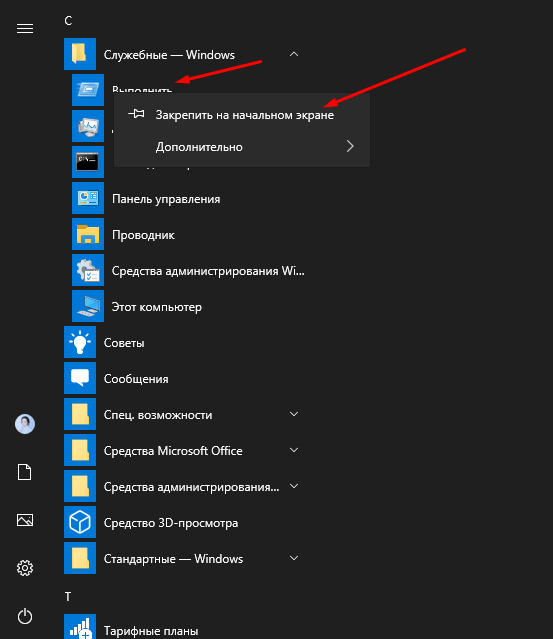
Task: Click the Проводник folder icon
Action: [x=88, y=234]
